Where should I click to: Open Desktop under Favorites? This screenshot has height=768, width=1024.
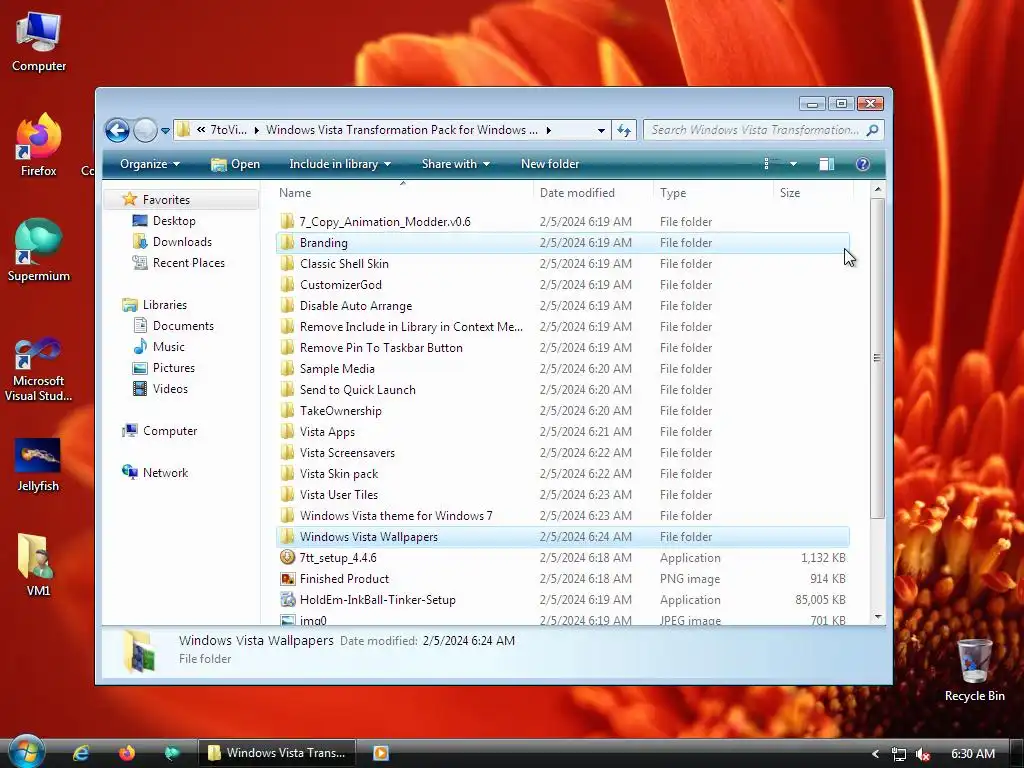(174, 221)
